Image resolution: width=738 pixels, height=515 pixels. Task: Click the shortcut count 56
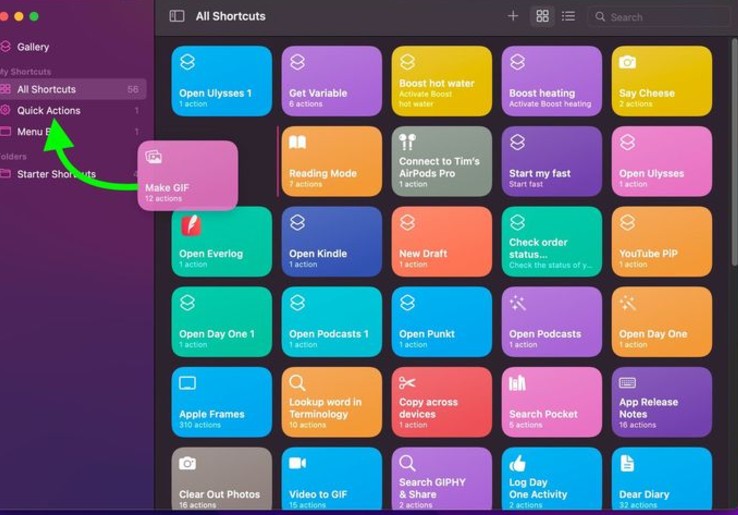(x=133, y=89)
